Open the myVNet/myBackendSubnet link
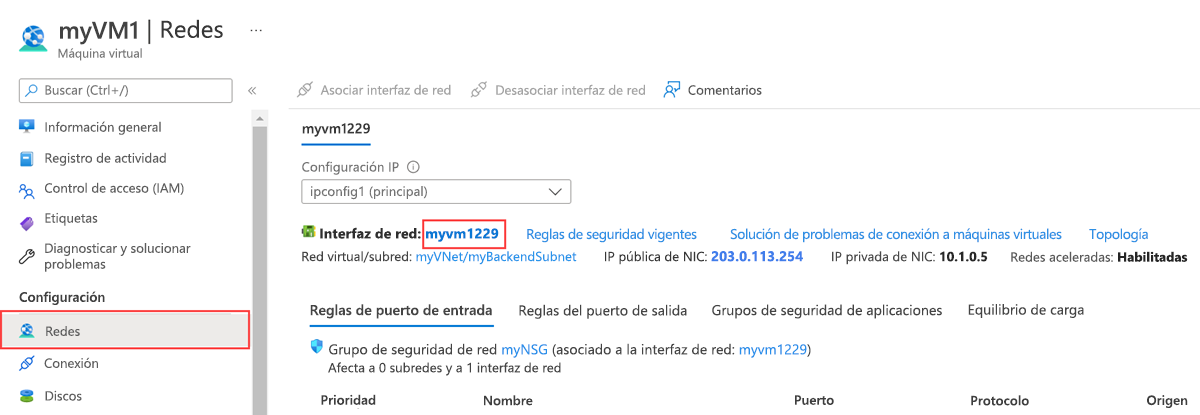The height and width of the screenshot is (415, 1200). [496, 257]
